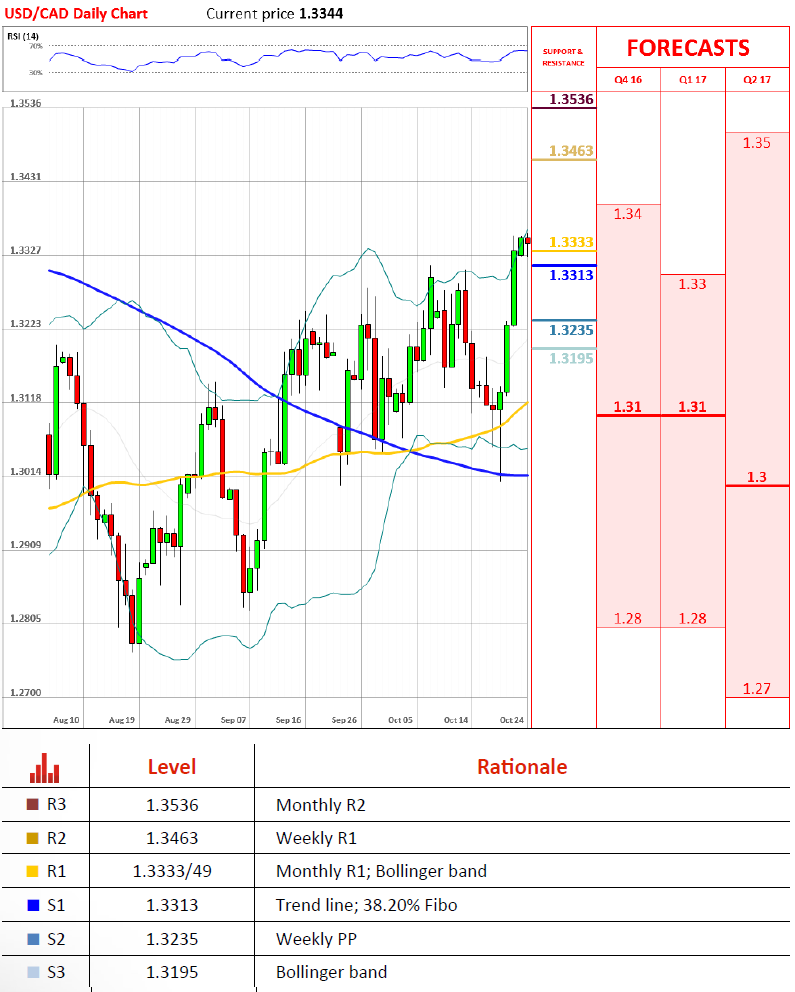Image resolution: width=795 pixels, height=992 pixels.
Task: Click the Current price 1.3344 text
Action: (274, 13)
